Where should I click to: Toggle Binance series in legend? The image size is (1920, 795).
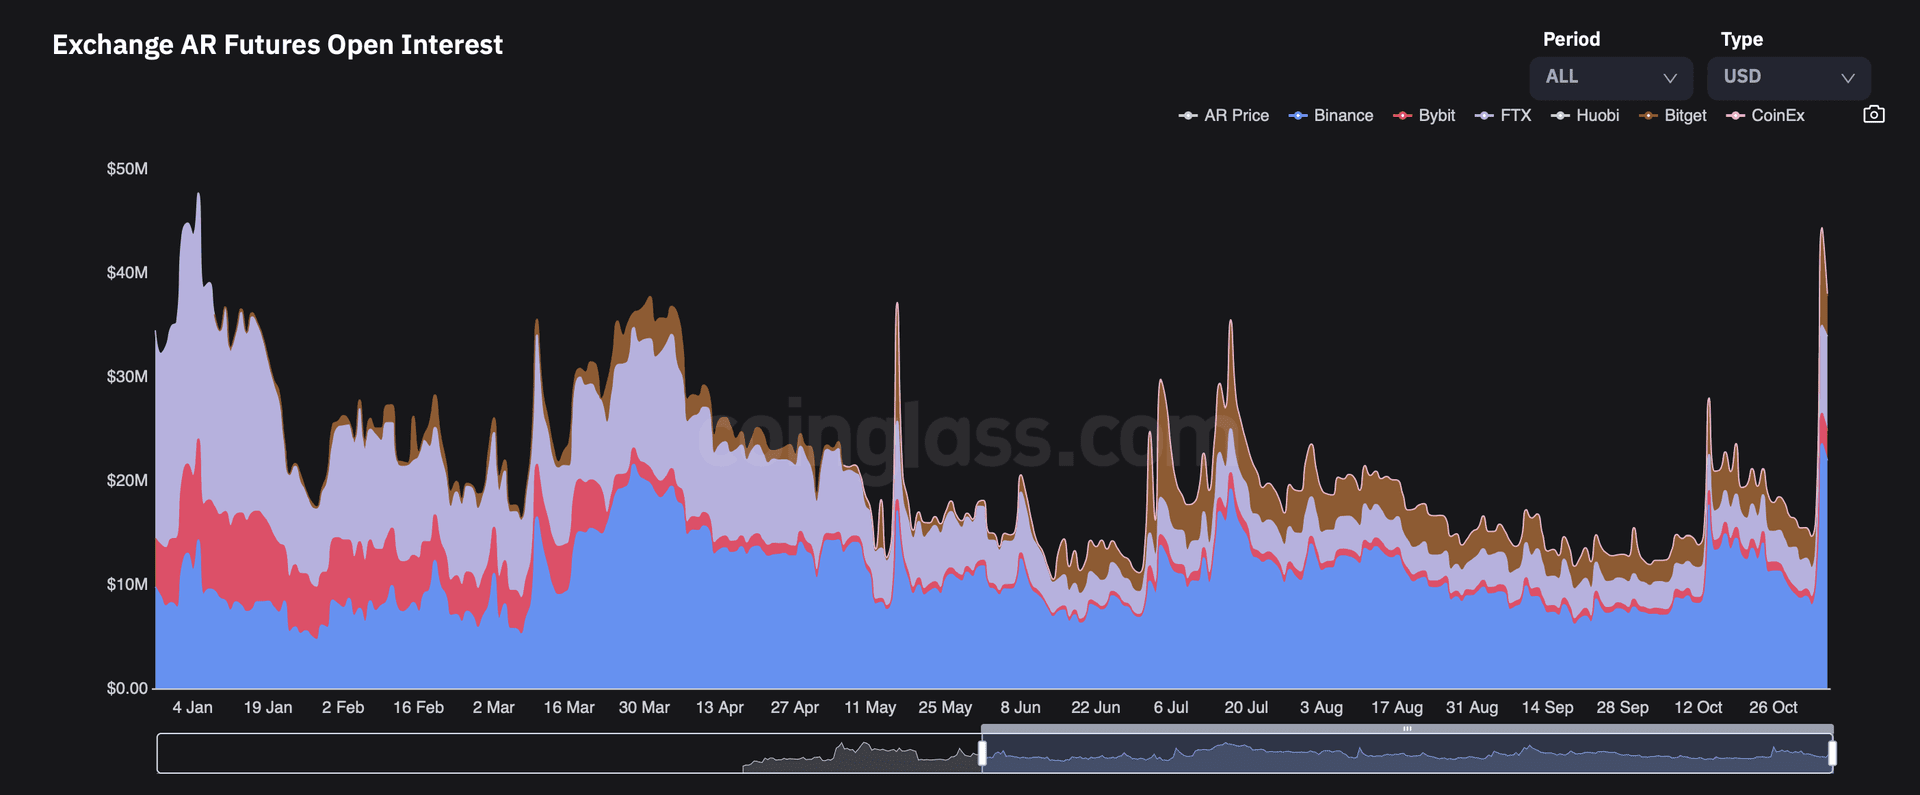coord(1331,116)
